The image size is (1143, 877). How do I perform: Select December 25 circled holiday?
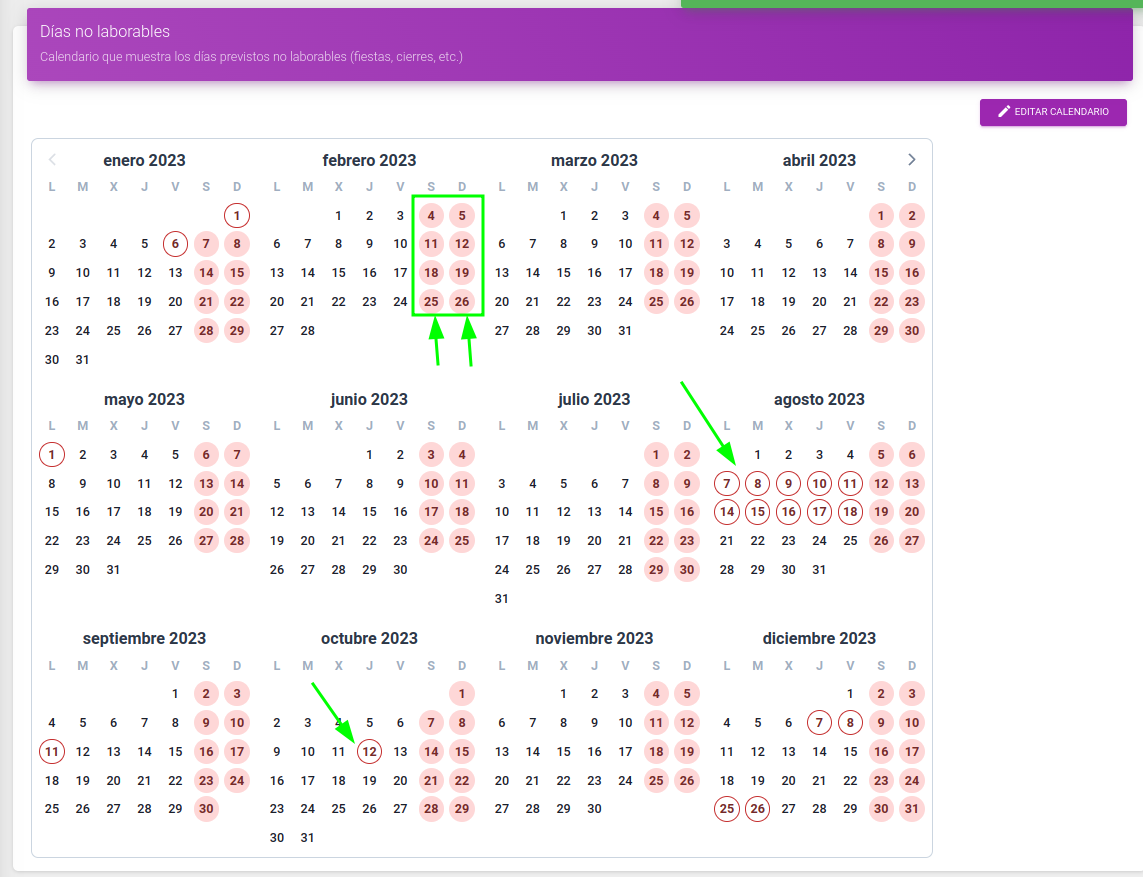click(727, 809)
